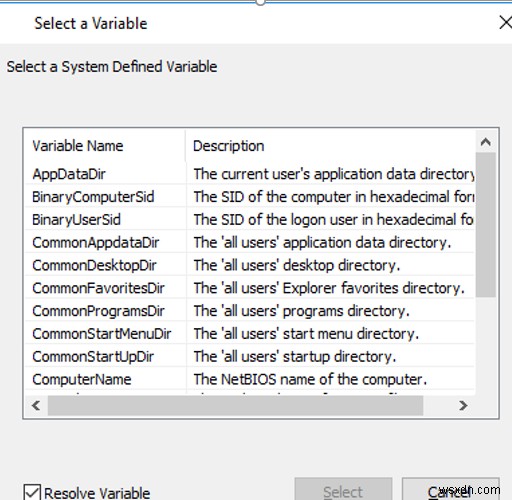The width and height of the screenshot is (512, 500).
Task: Select the CommonStartUpDir row
Action: 250,357
